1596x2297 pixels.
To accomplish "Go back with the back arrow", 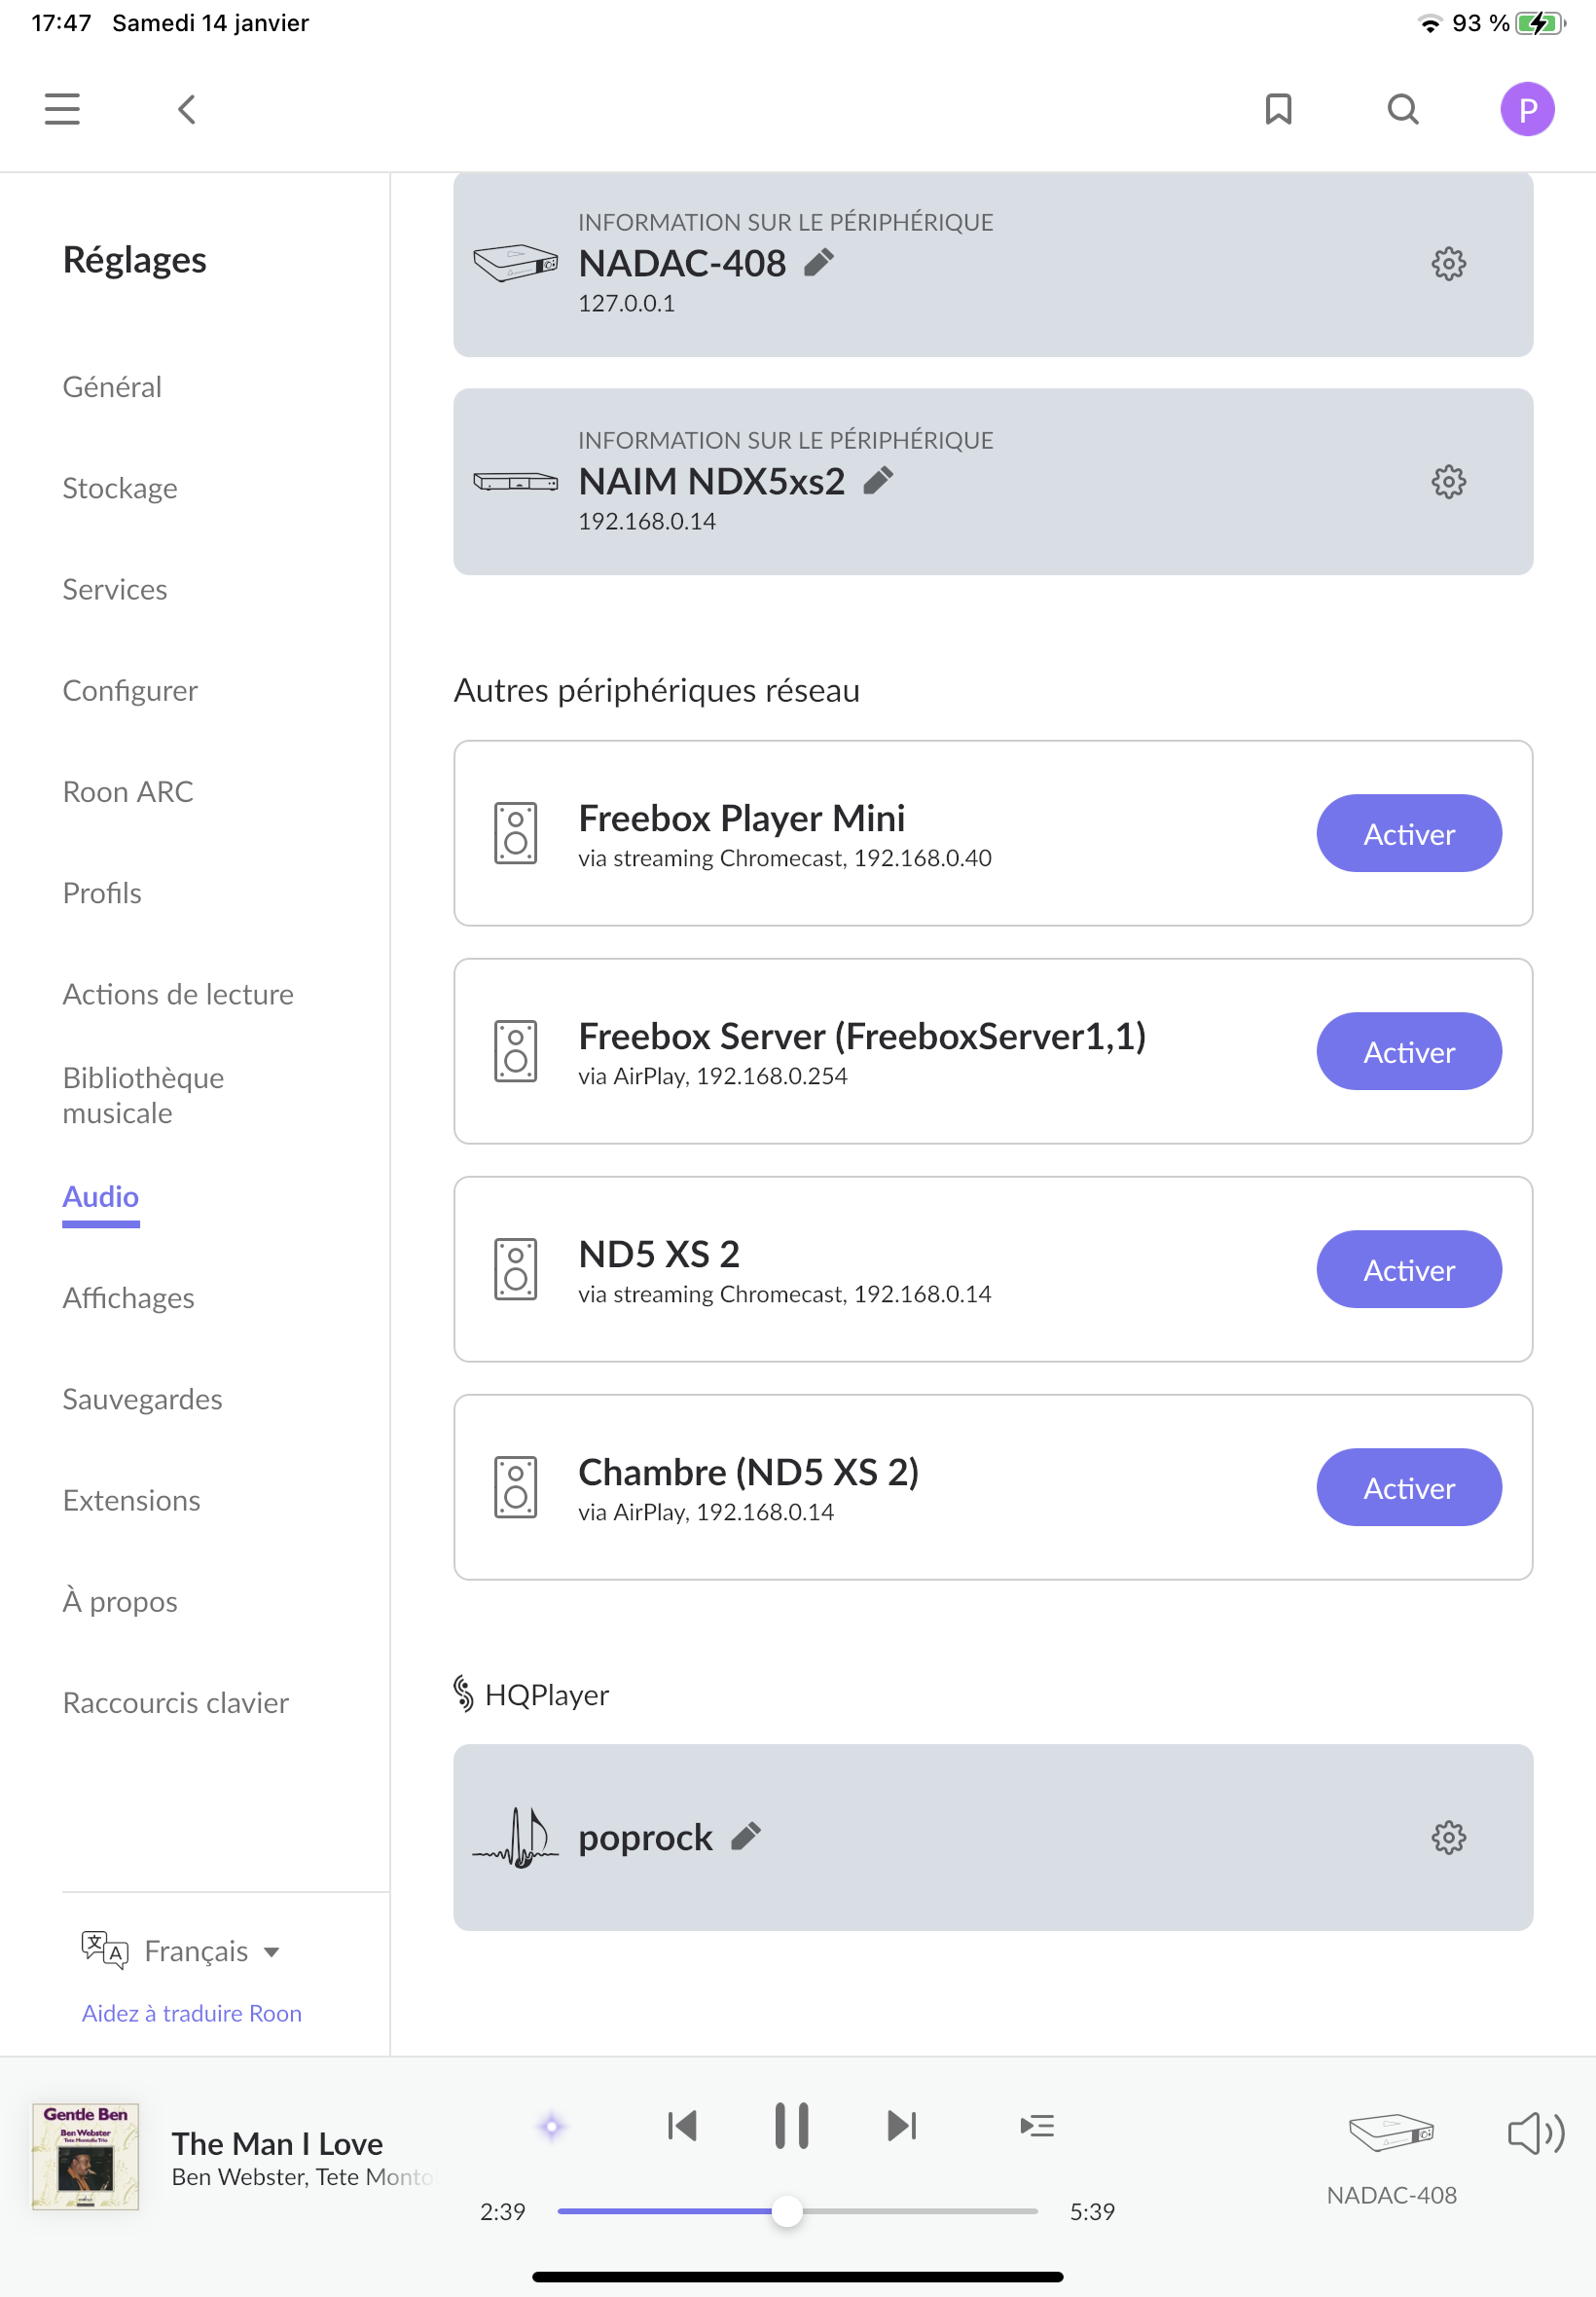I will (187, 109).
